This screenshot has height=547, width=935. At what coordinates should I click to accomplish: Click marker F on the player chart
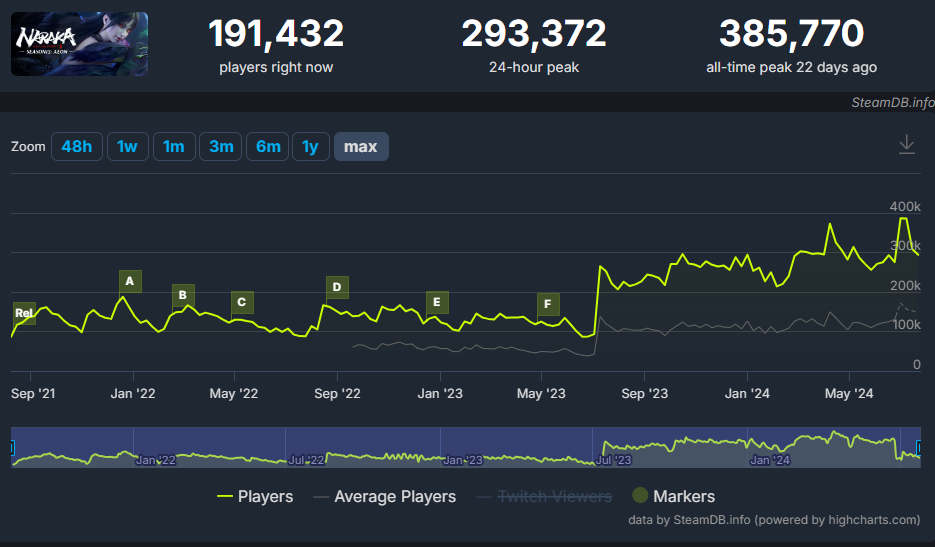[548, 304]
